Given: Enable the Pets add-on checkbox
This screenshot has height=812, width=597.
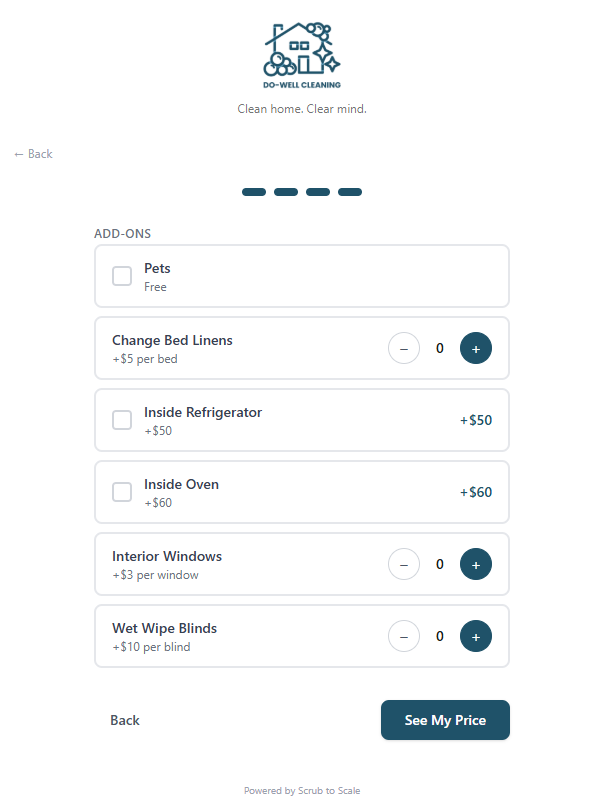Looking at the screenshot, I should pyautogui.click(x=122, y=276).
